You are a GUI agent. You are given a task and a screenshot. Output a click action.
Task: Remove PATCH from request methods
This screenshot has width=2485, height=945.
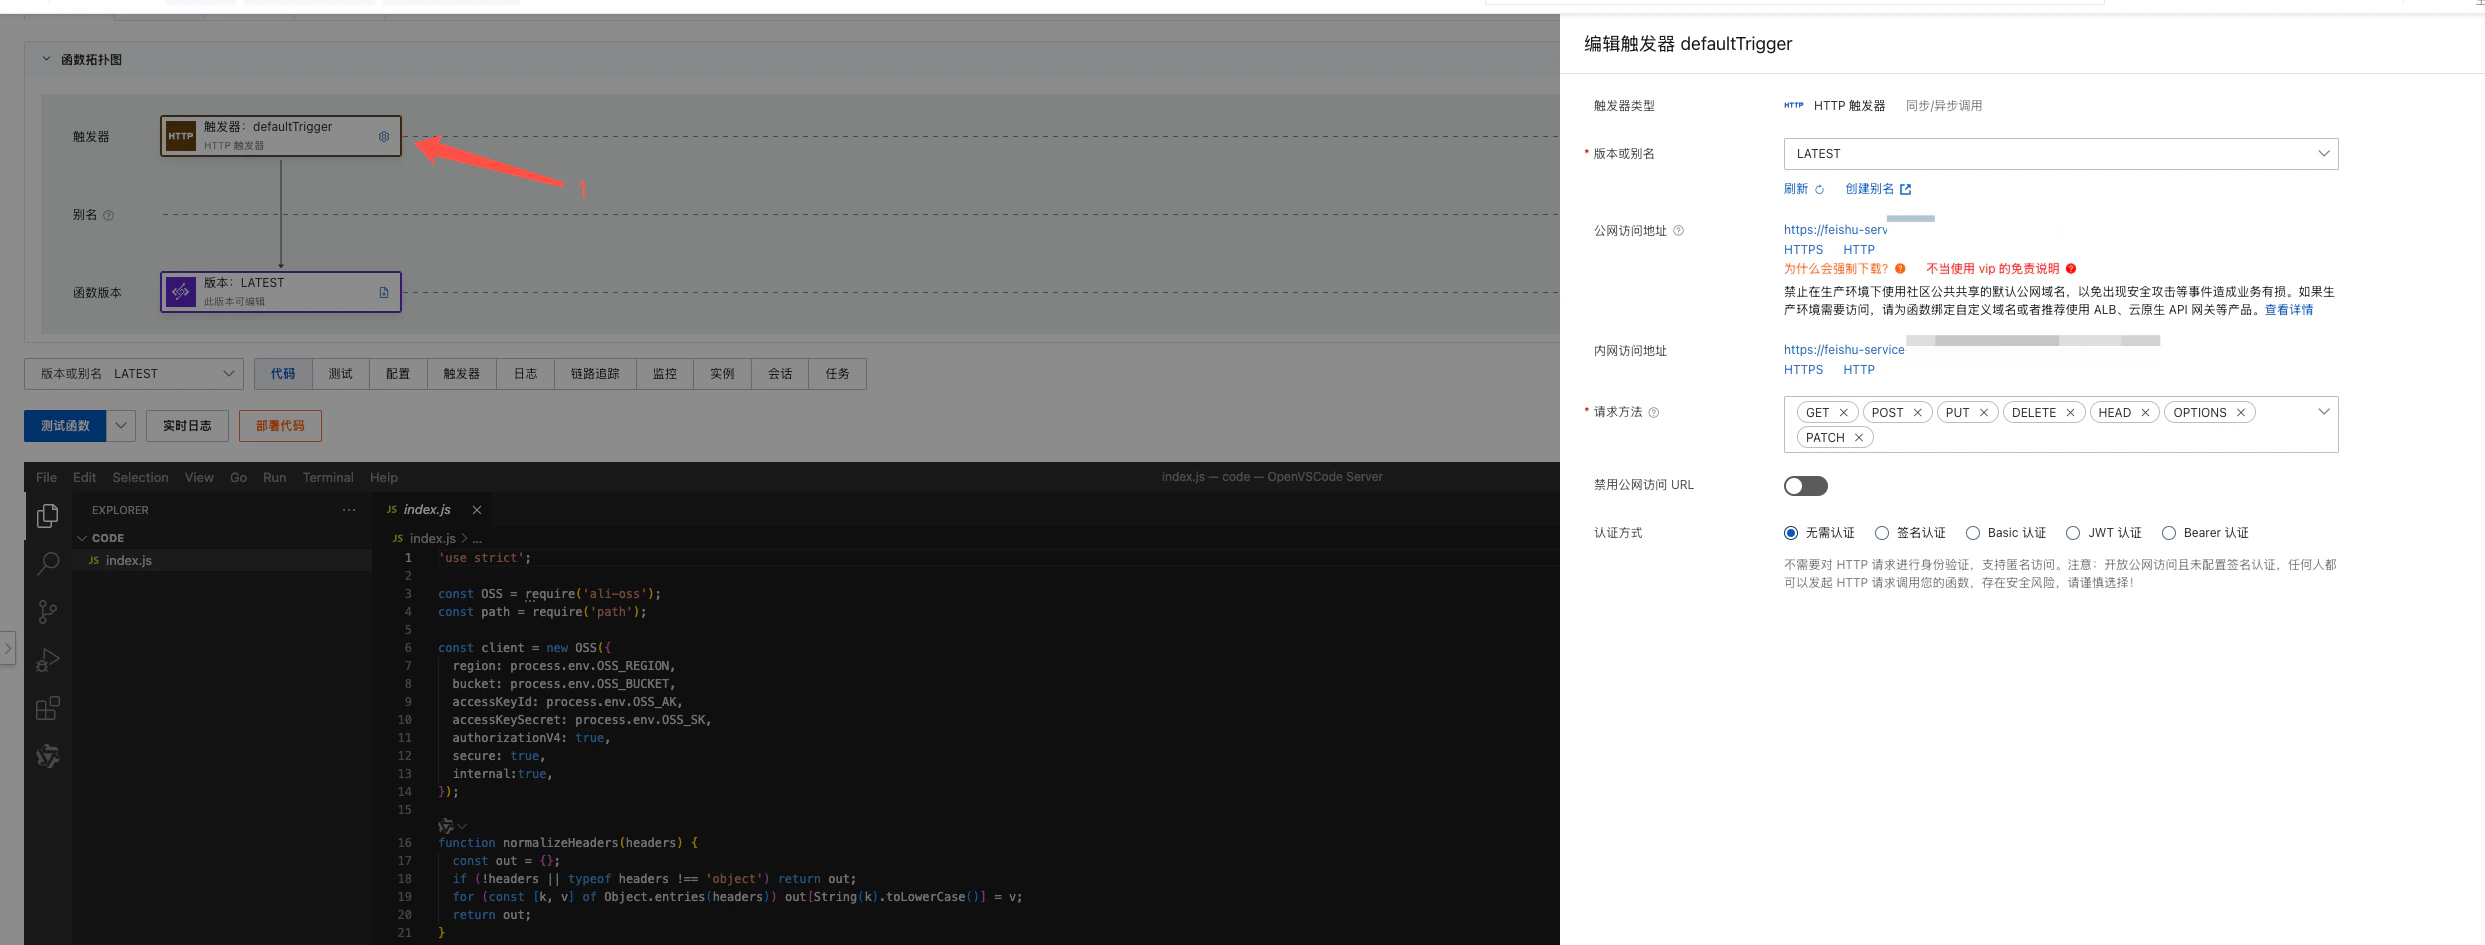point(1859,437)
